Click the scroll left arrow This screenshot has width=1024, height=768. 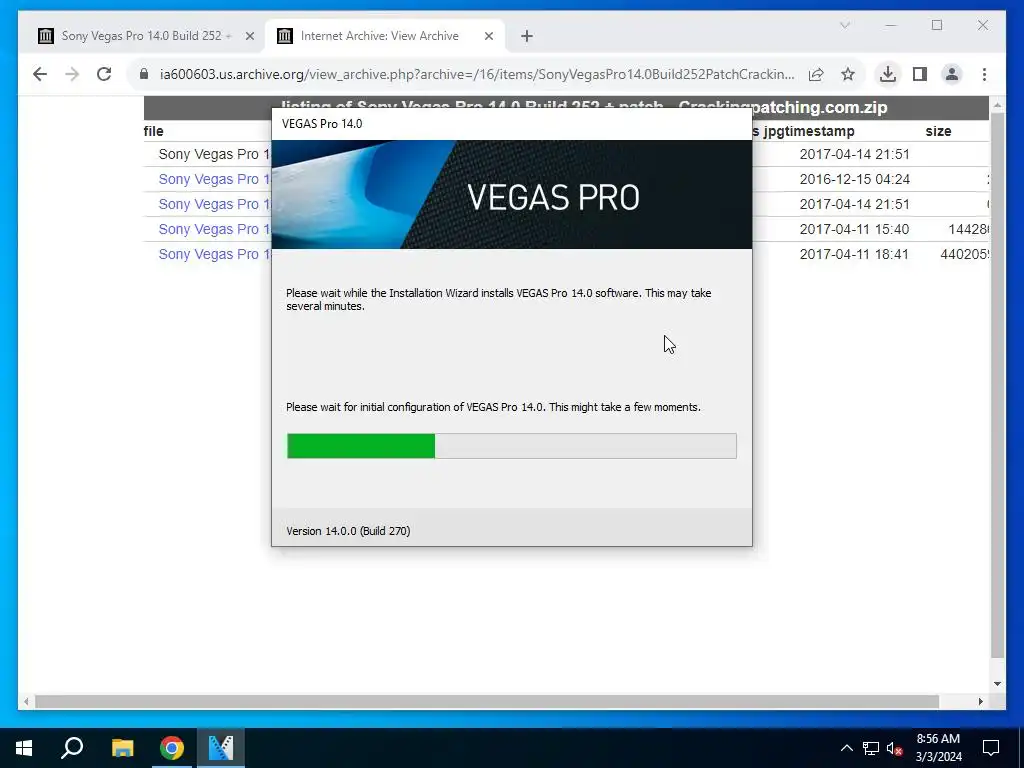tap(25, 701)
